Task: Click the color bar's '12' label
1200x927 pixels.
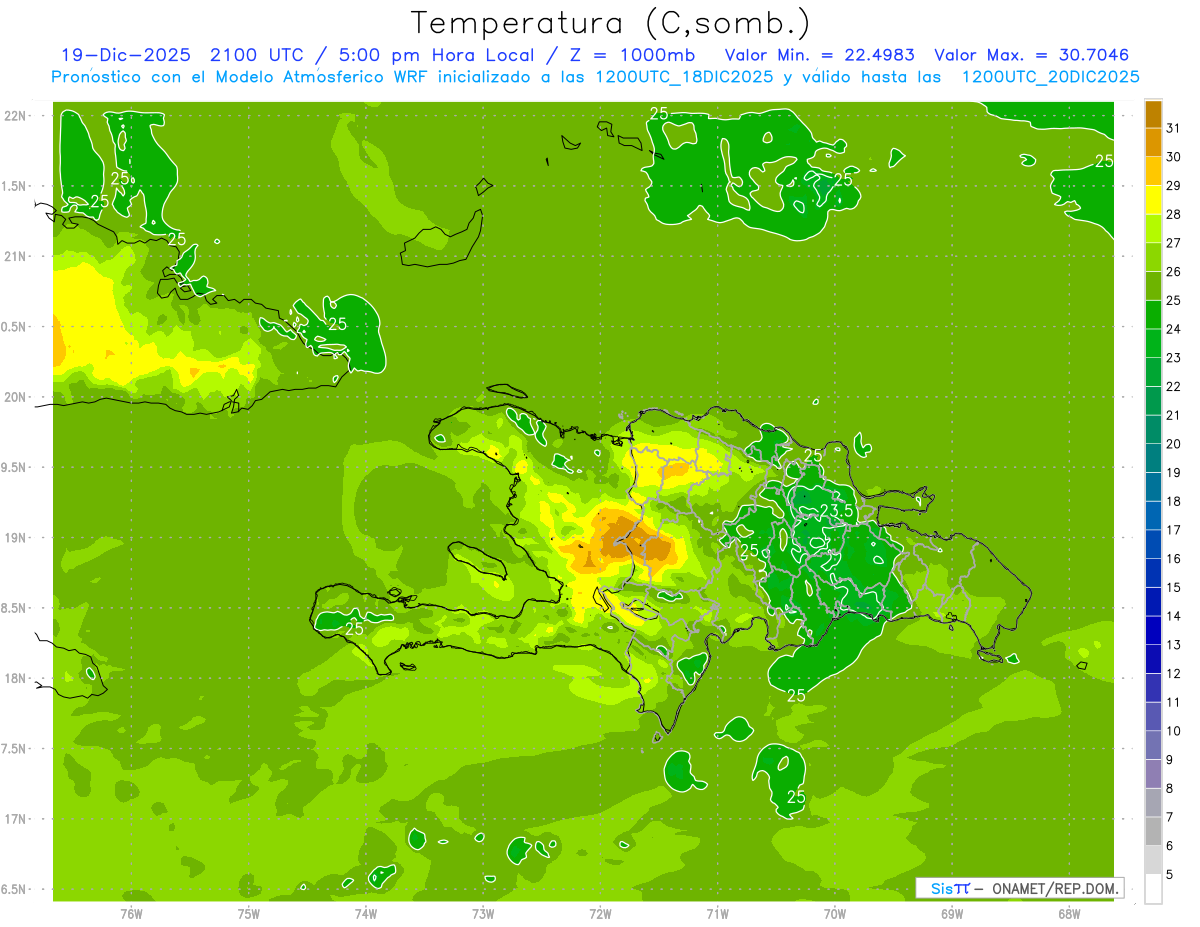Action: coord(1174,674)
